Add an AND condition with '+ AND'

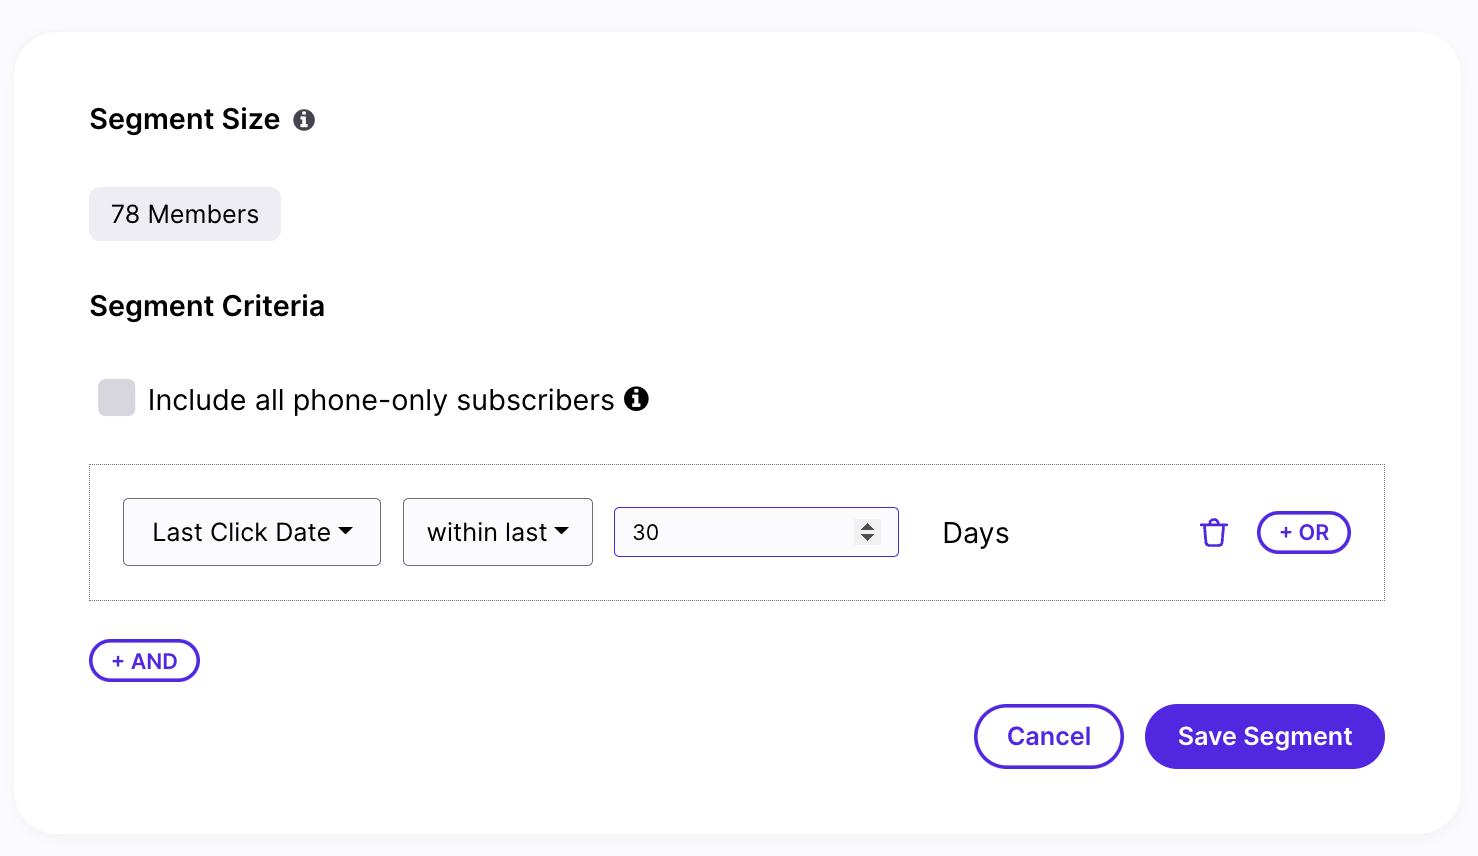click(x=145, y=661)
